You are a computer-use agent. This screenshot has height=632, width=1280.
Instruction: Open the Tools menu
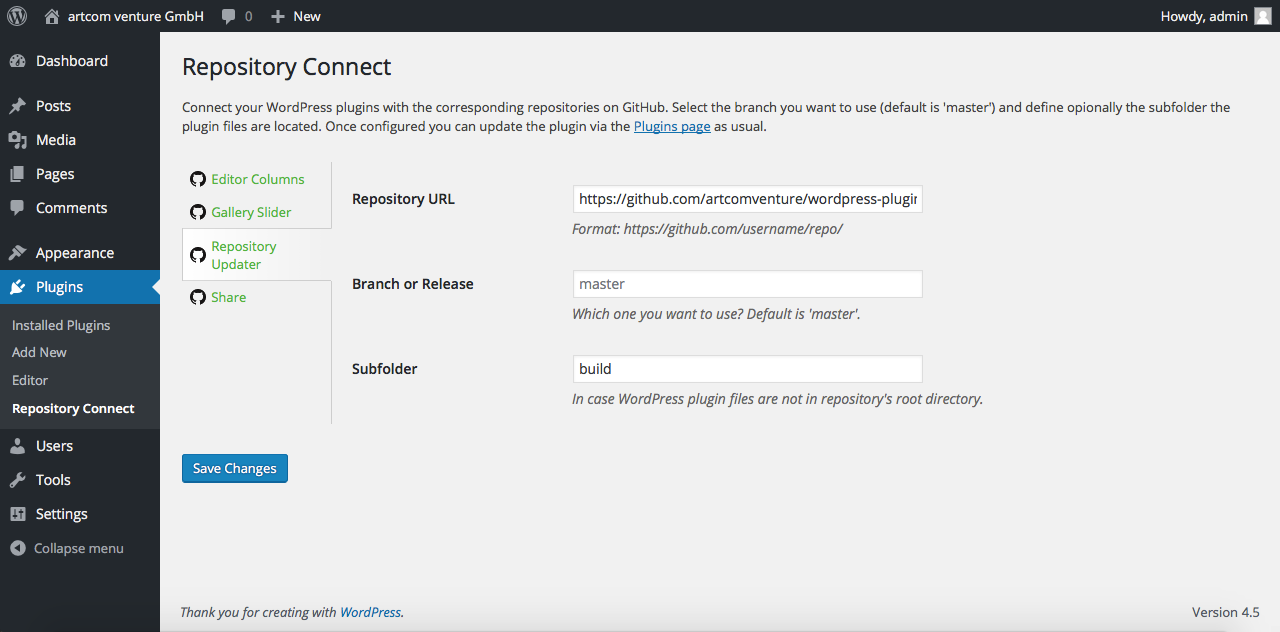pyautogui.click(x=80, y=480)
